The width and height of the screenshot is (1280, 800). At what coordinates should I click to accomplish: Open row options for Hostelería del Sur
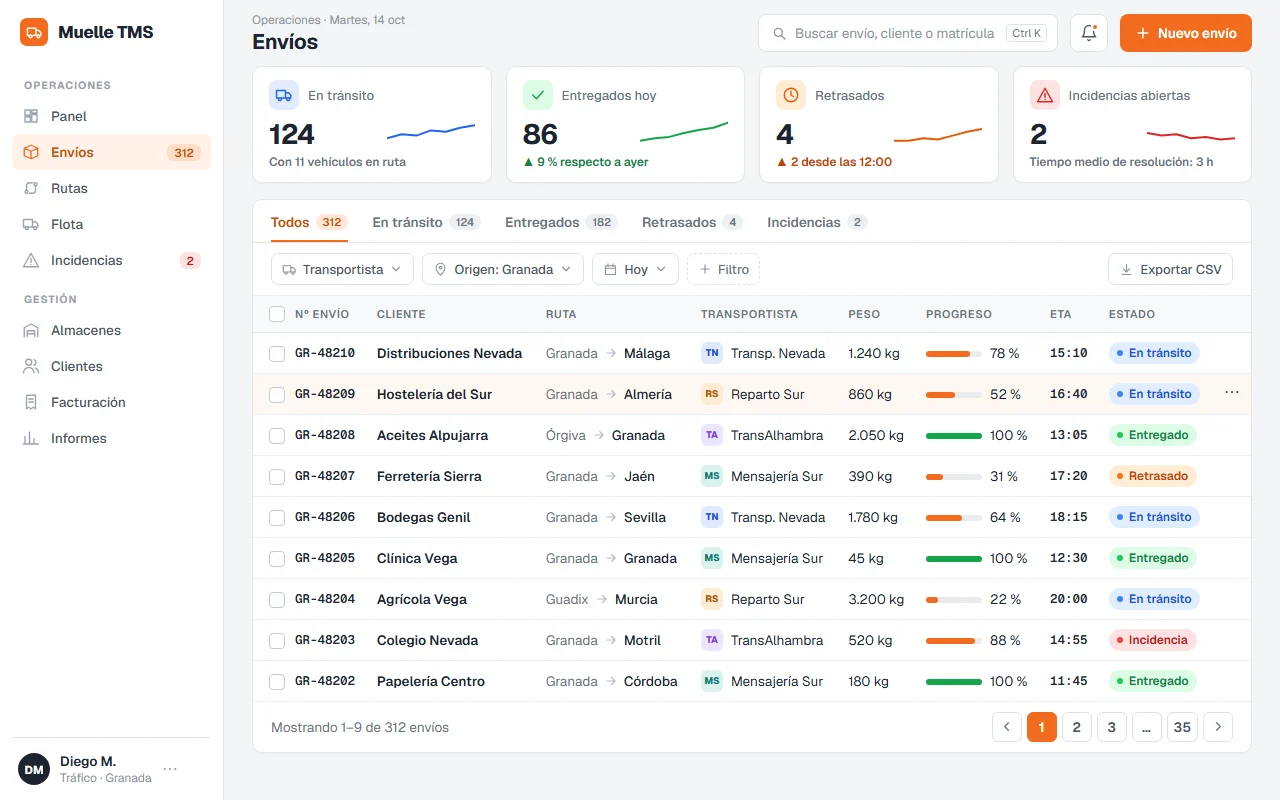tap(1232, 393)
